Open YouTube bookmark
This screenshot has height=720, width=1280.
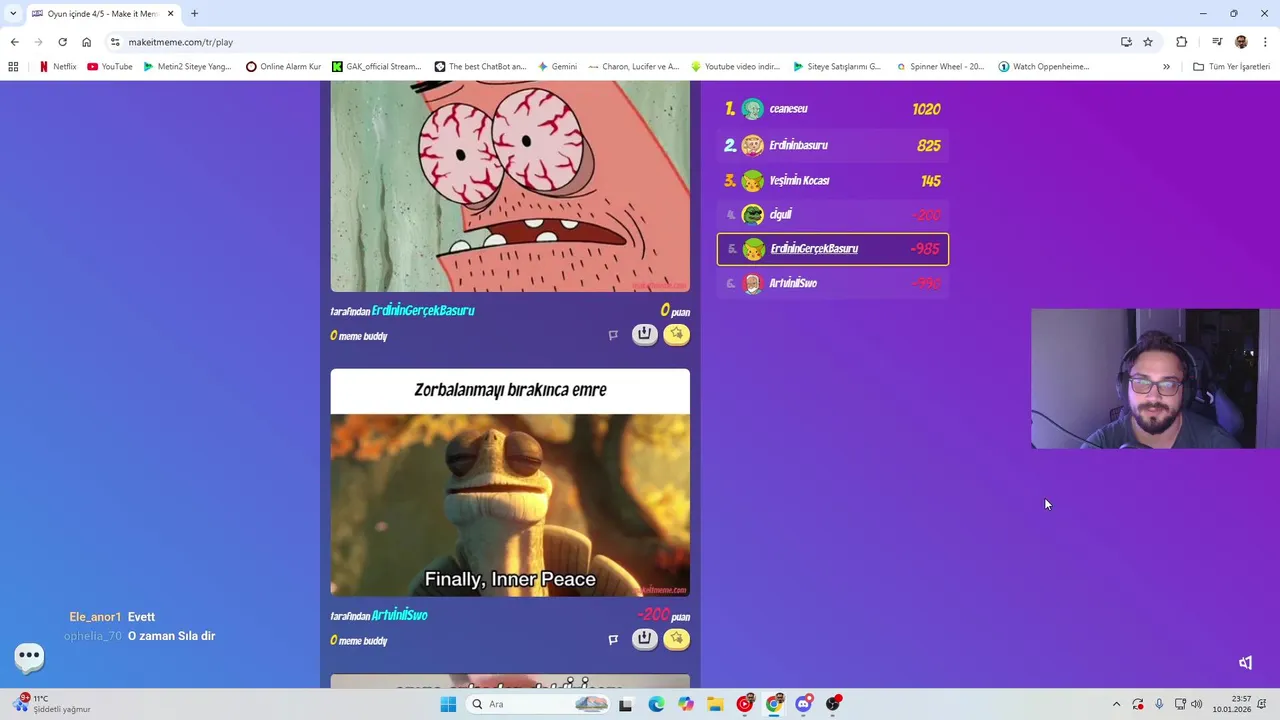pos(110,67)
